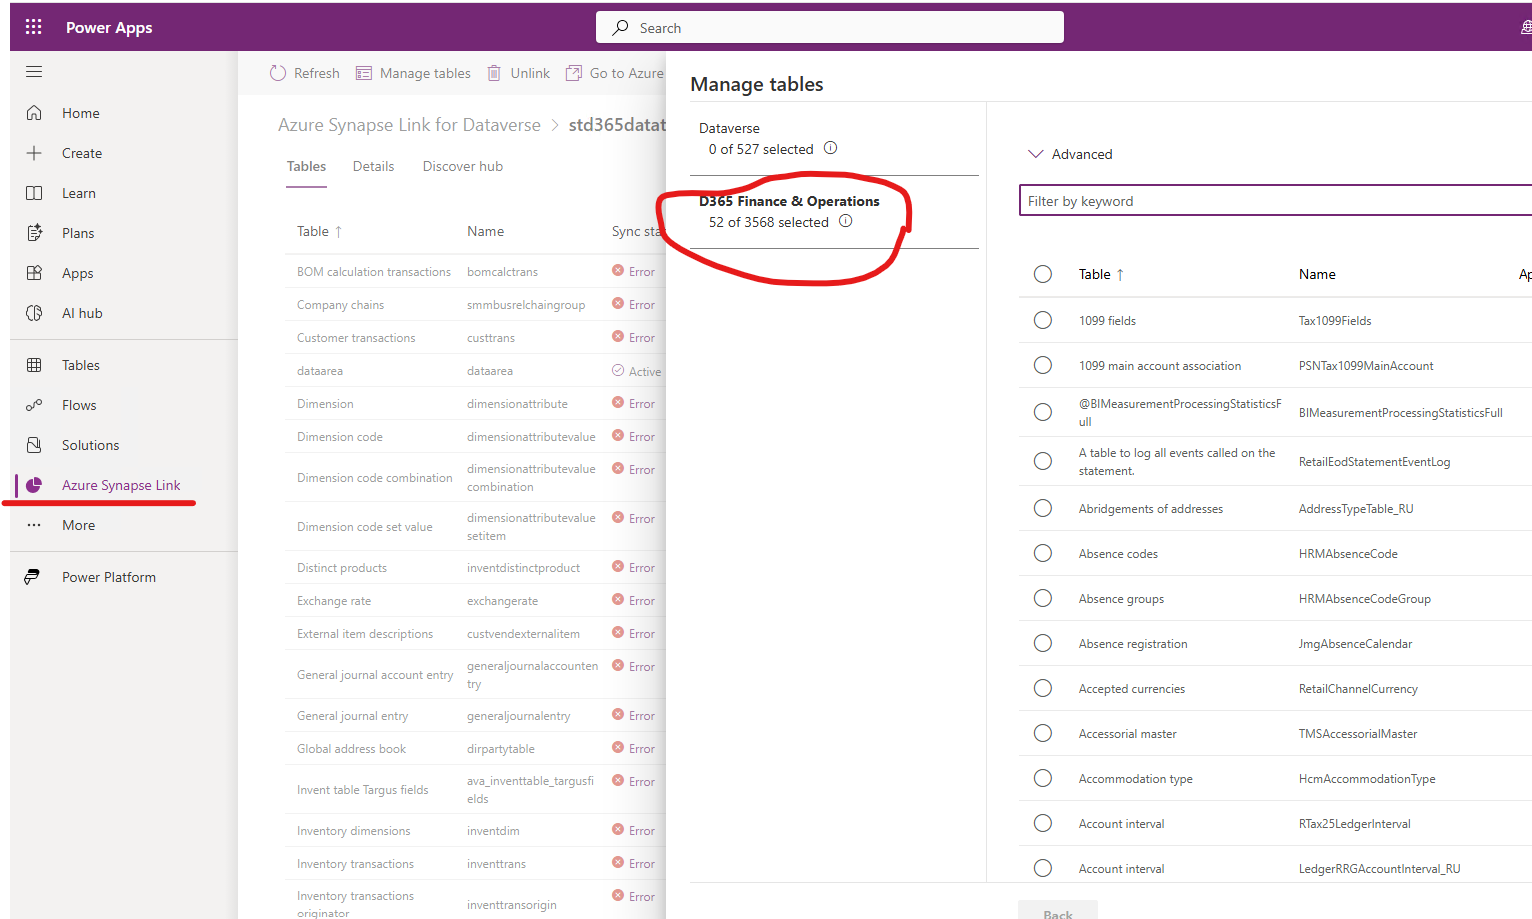Select the Dataverse source section
The width and height of the screenshot is (1532, 919).
(834, 138)
